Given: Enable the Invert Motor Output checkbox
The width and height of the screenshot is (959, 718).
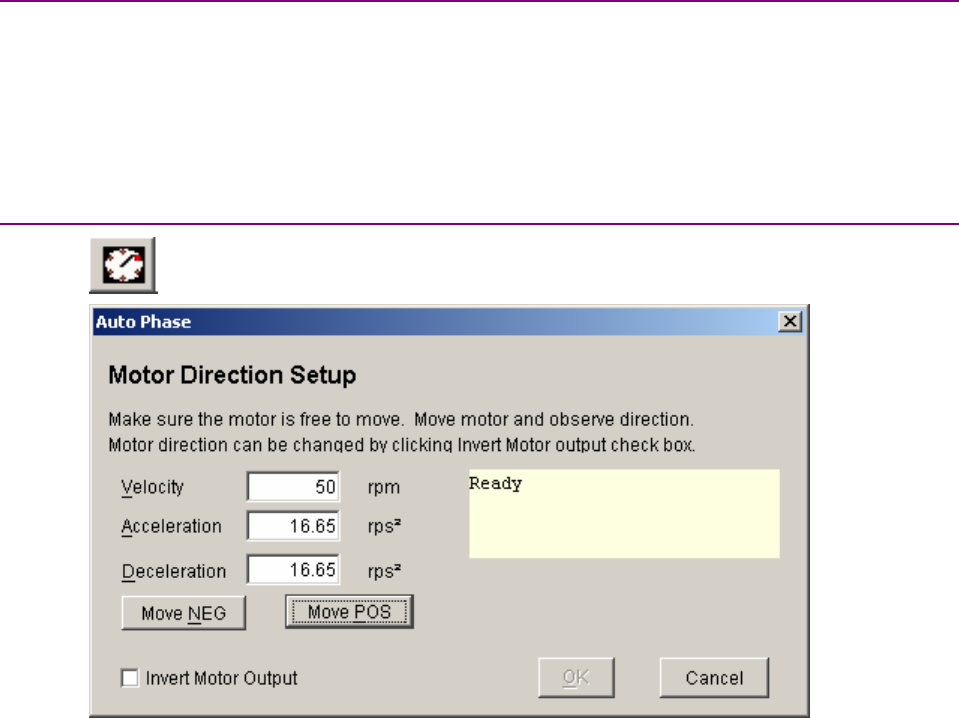Looking at the screenshot, I should pyautogui.click(x=130, y=678).
